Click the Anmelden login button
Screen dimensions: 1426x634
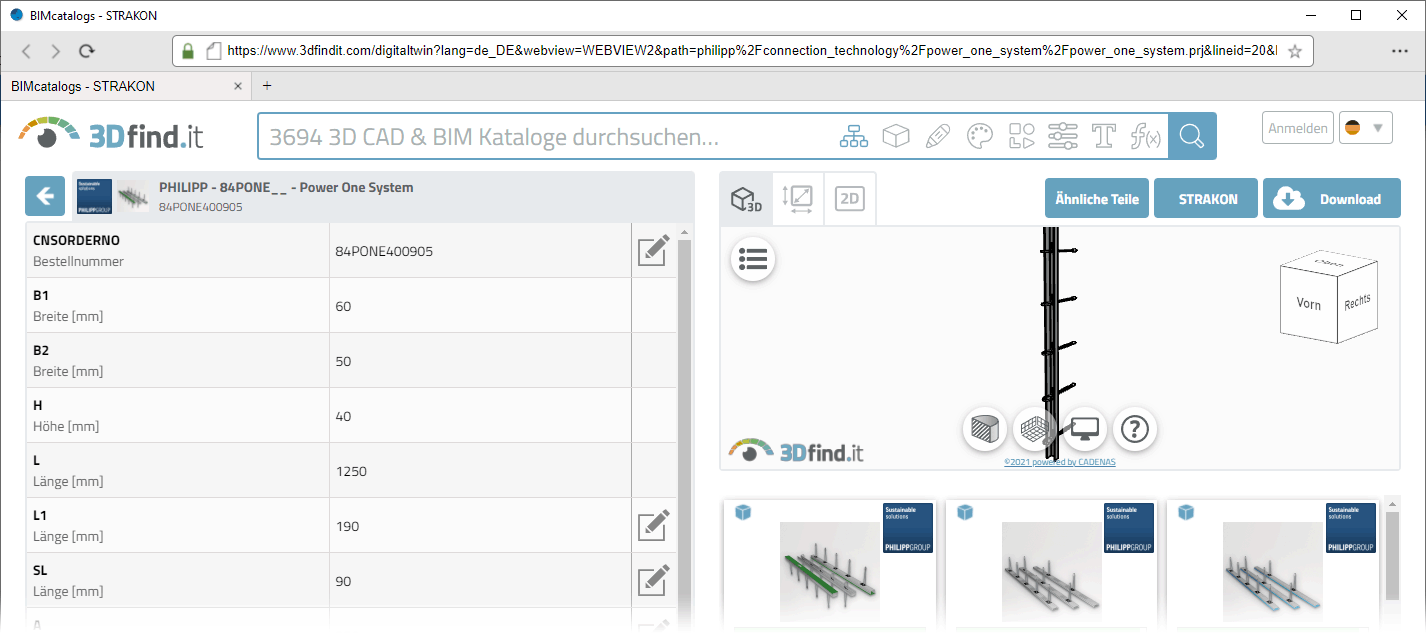click(1298, 128)
